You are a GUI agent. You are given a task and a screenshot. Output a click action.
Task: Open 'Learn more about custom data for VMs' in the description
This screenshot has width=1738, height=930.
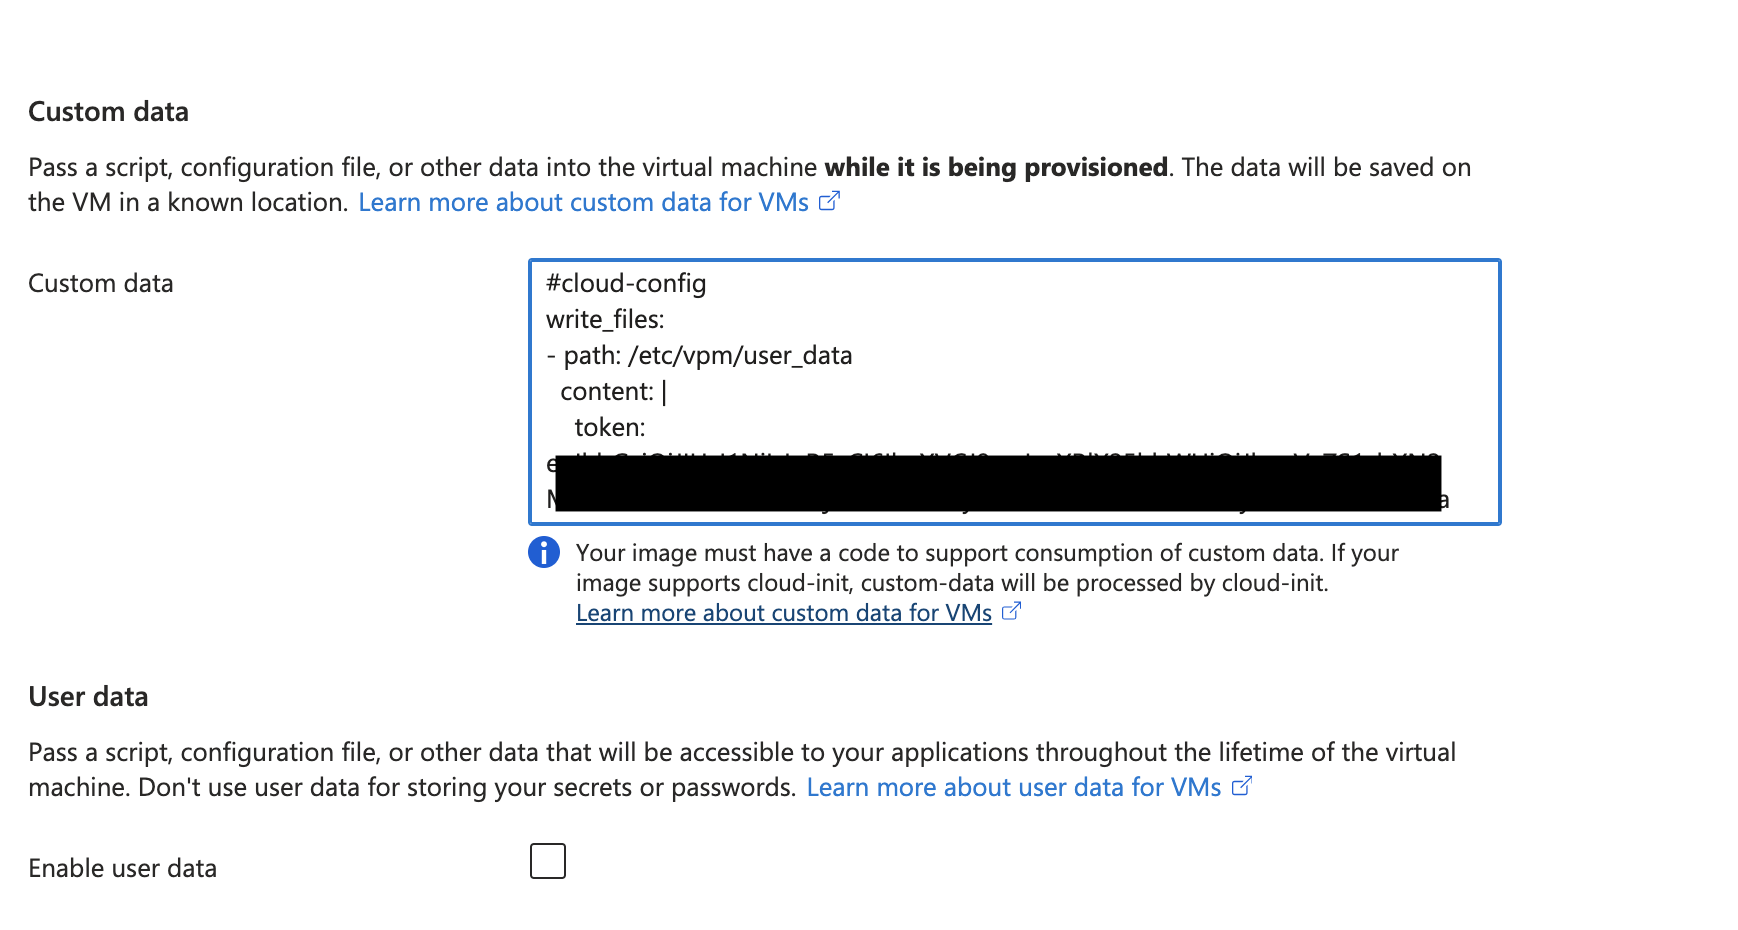(584, 202)
